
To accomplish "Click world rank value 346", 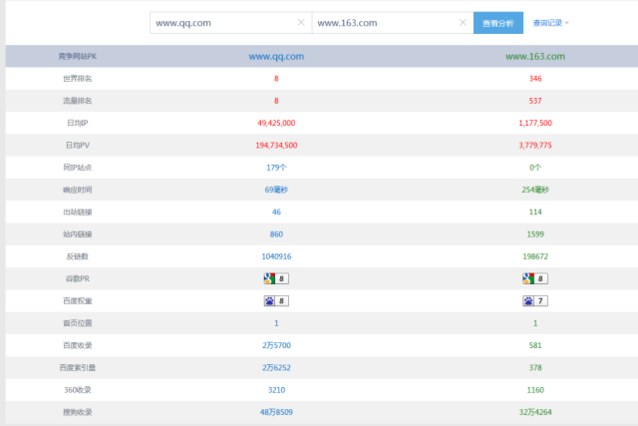I will click(535, 79).
